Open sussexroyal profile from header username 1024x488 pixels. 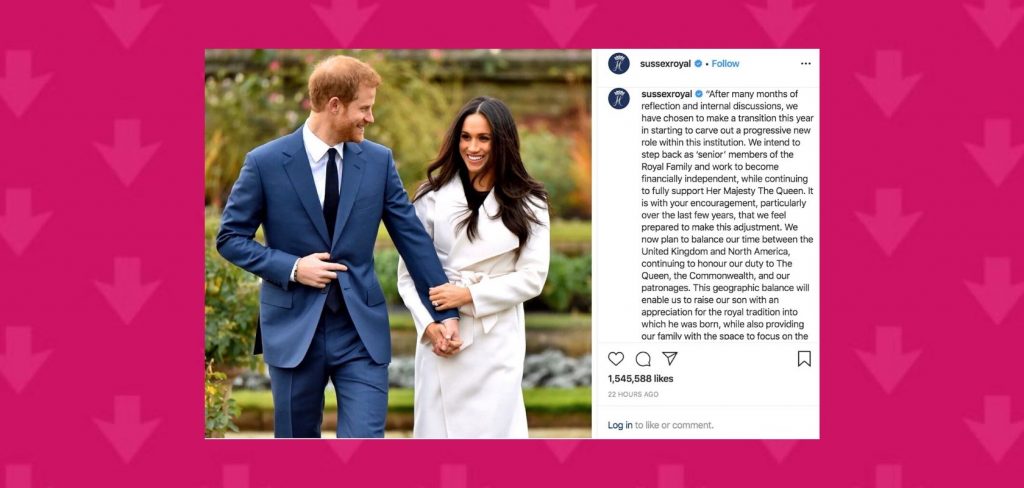665,63
